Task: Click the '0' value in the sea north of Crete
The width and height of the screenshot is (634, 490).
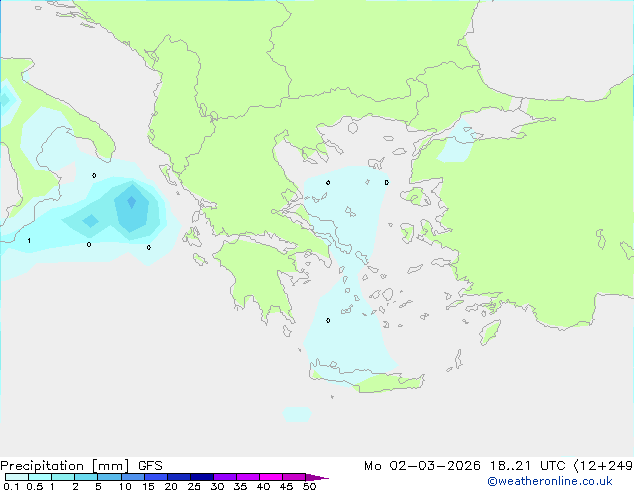Action: tap(328, 321)
